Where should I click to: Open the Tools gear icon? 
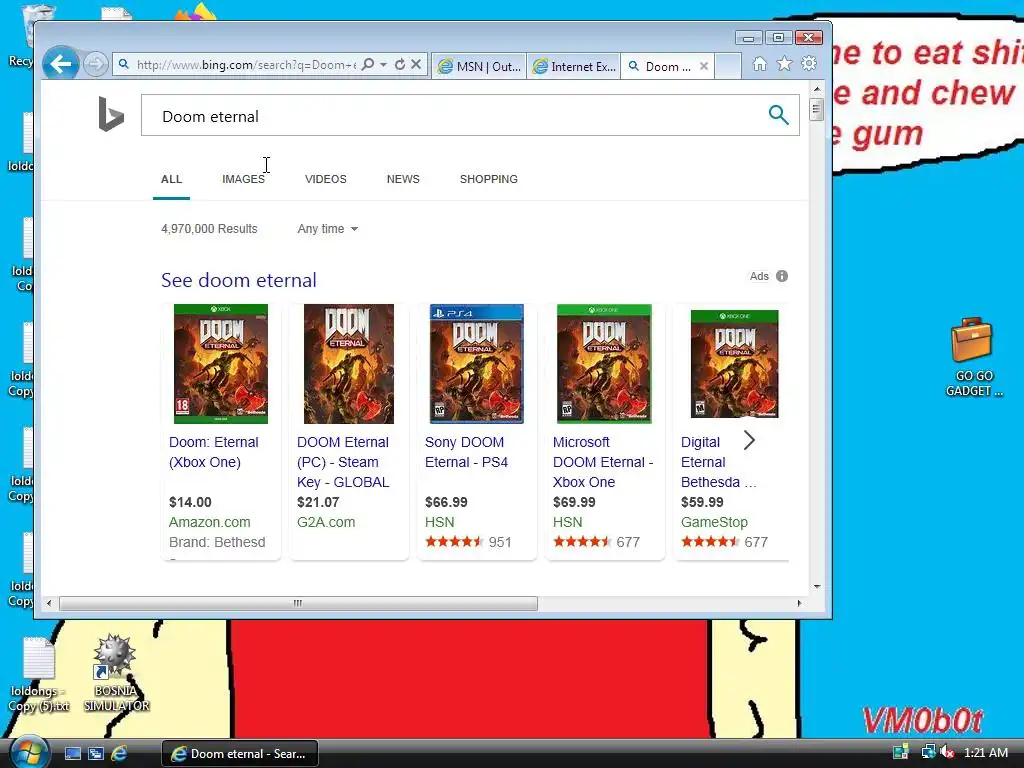[809, 64]
